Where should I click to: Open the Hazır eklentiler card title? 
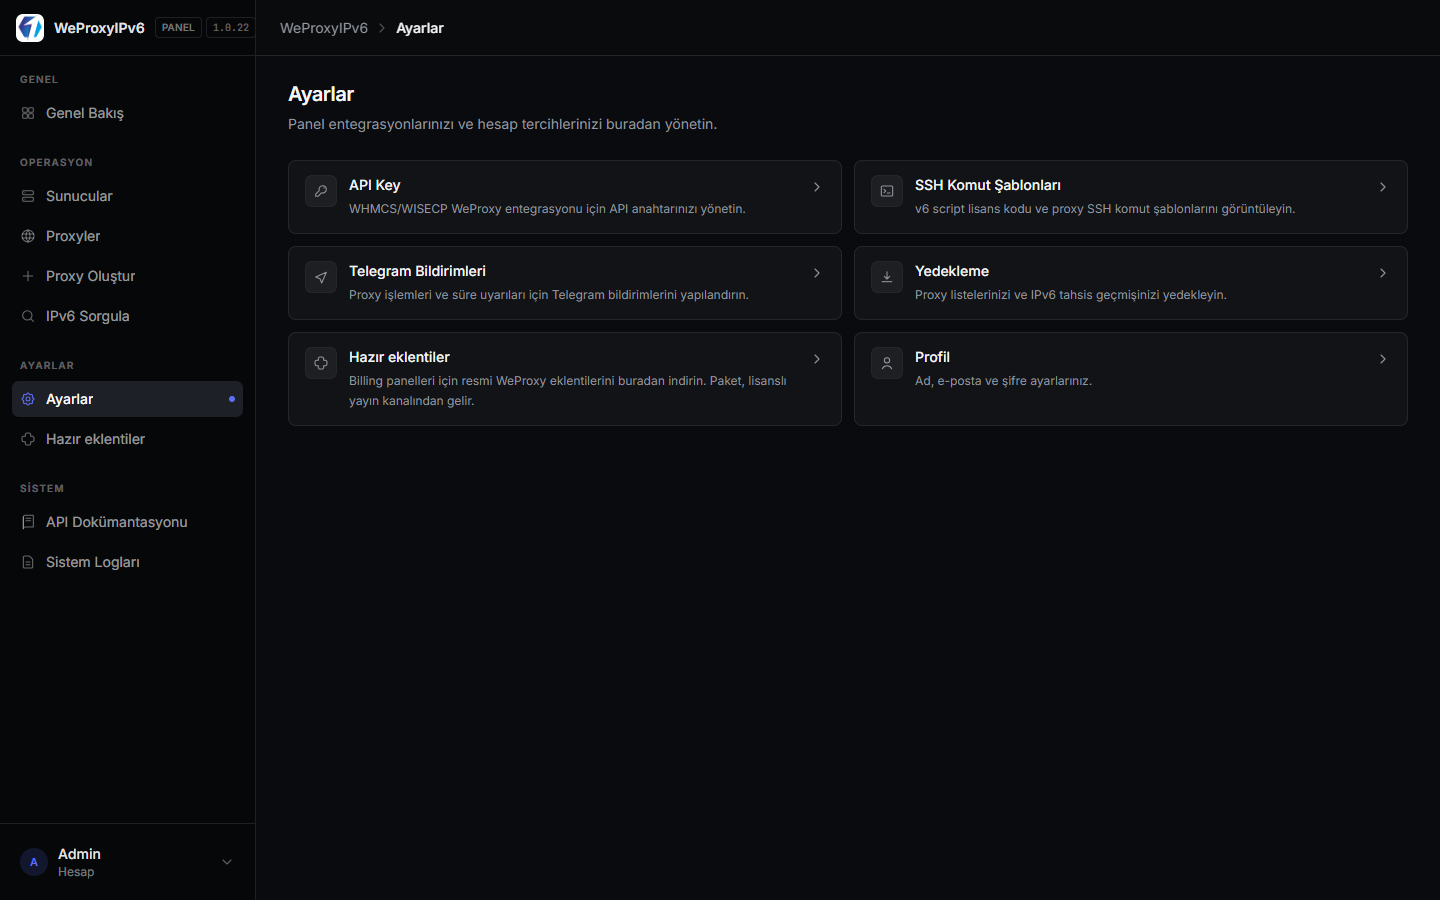399,357
